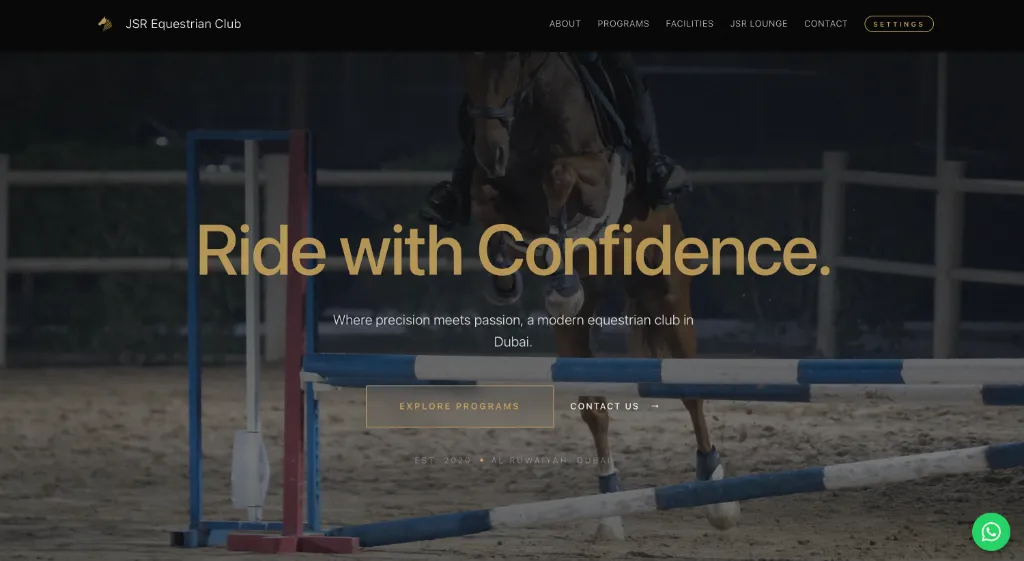Select Facilities in the top navigation
The height and width of the screenshot is (561, 1024).
tap(690, 24)
